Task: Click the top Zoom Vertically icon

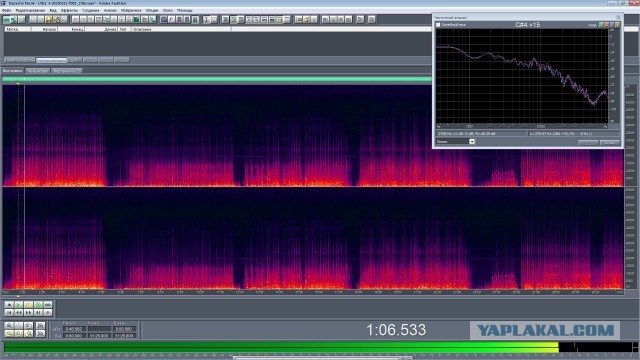Action: tap(40, 325)
